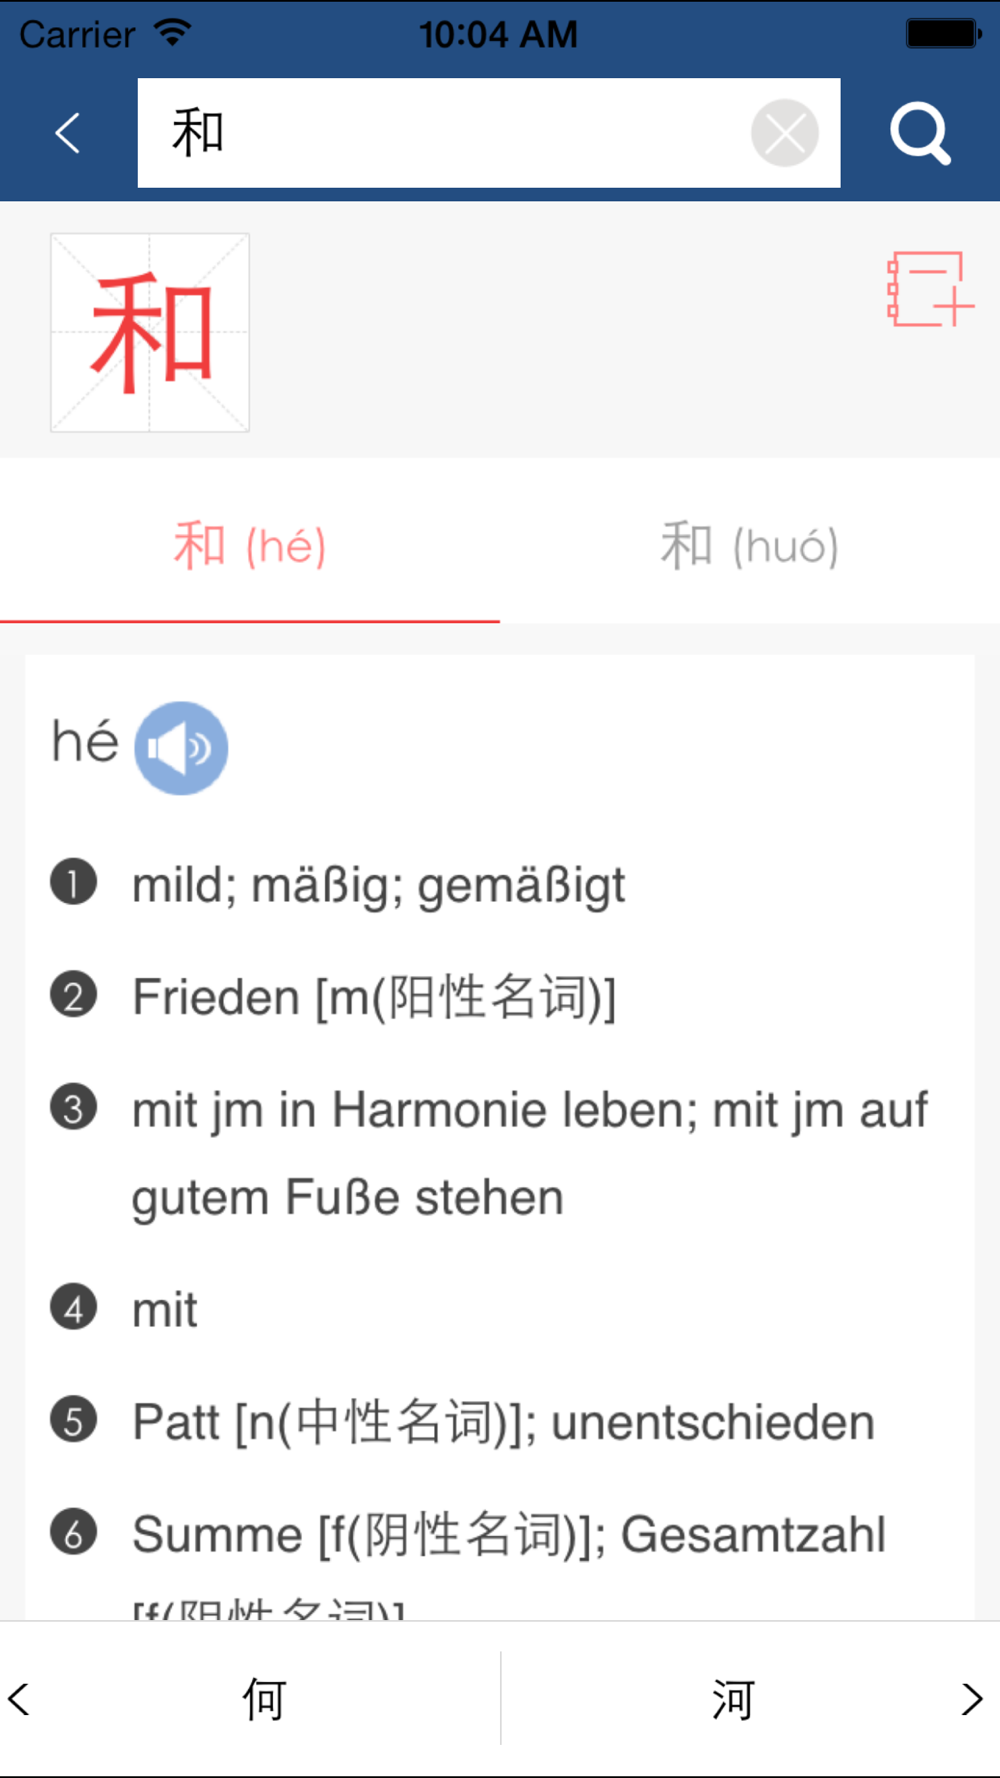Screen dimensions: 1000x1778
Task: Tap the Harmonie leben definition
Action: tap(529, 1152)
